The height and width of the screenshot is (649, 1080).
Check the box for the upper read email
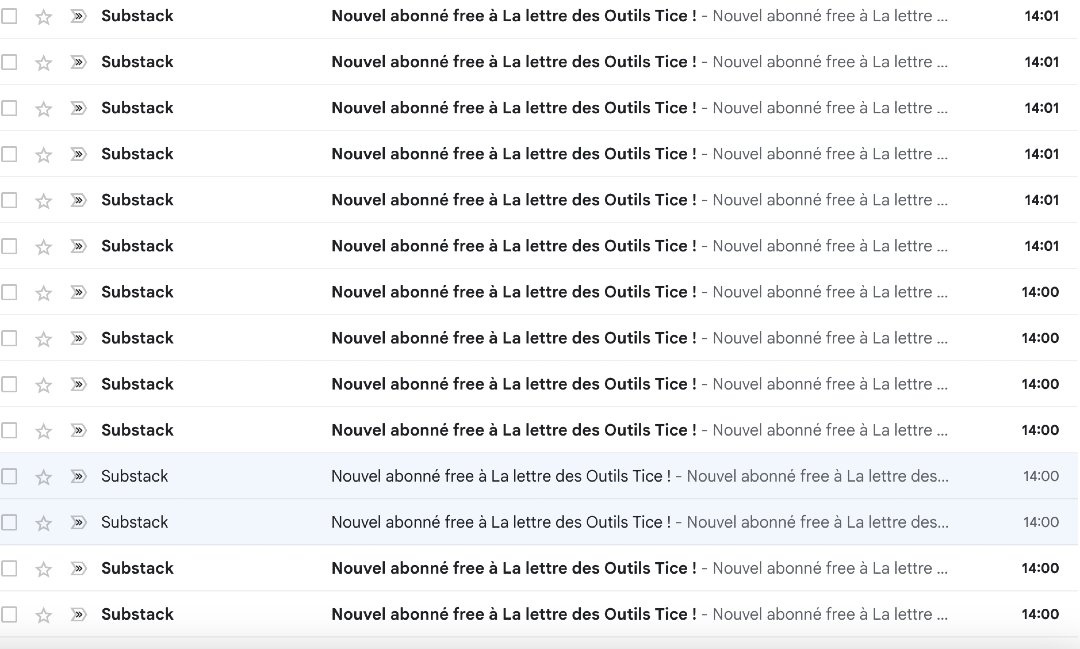click(9, 476)
